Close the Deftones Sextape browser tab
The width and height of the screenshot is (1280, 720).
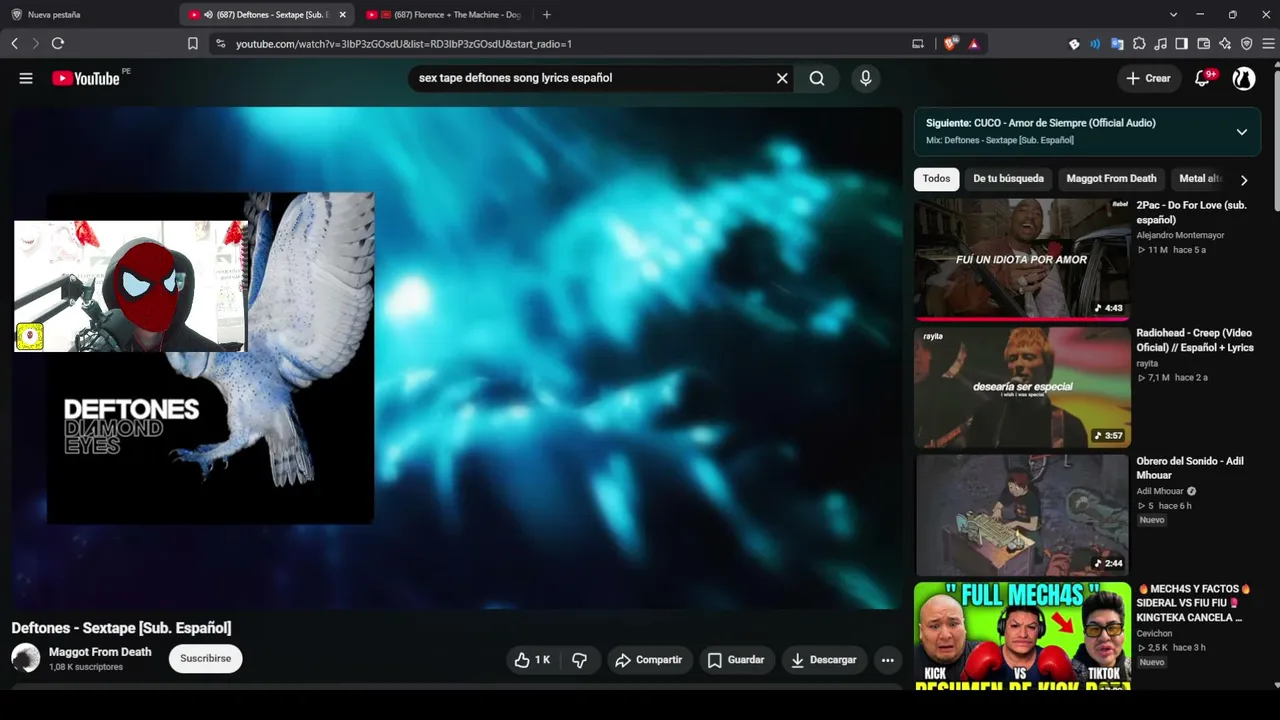tap(343, 15)
